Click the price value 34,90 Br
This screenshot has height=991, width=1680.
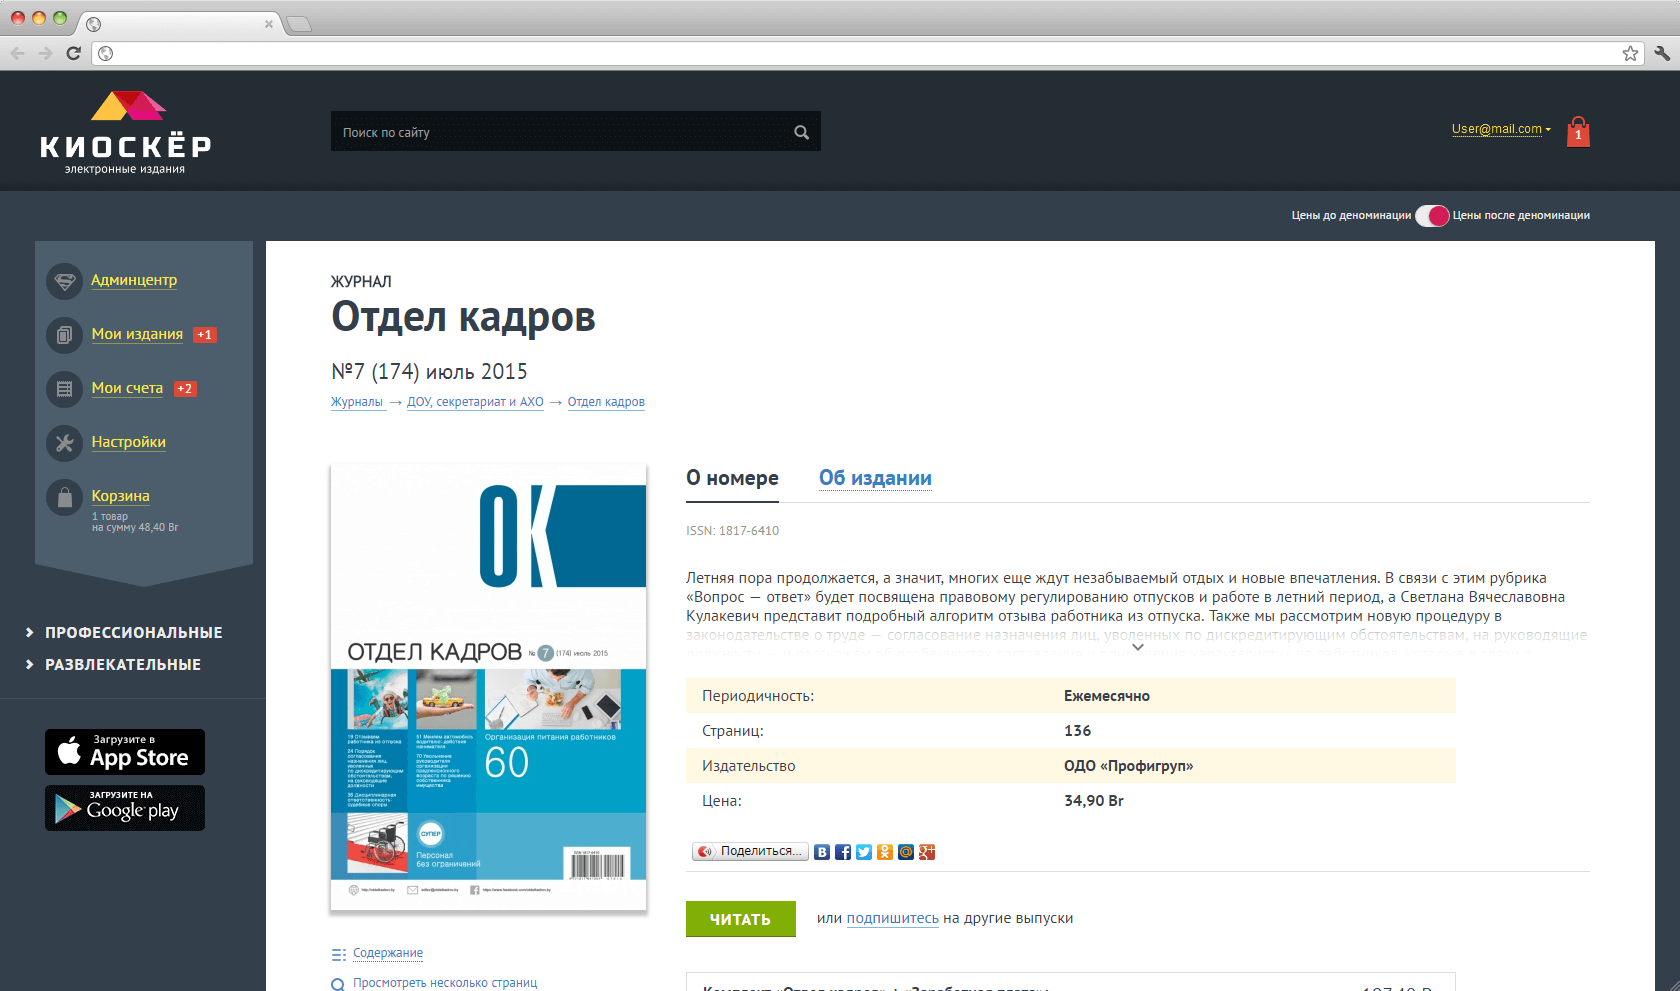(x=1094, y=801)
